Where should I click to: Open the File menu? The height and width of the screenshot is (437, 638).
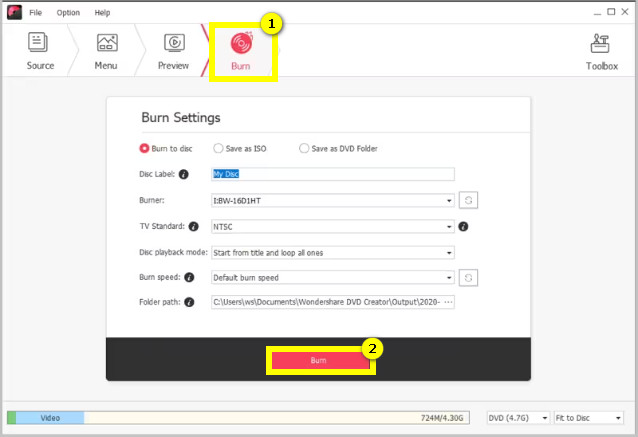(x=35, y=13)
